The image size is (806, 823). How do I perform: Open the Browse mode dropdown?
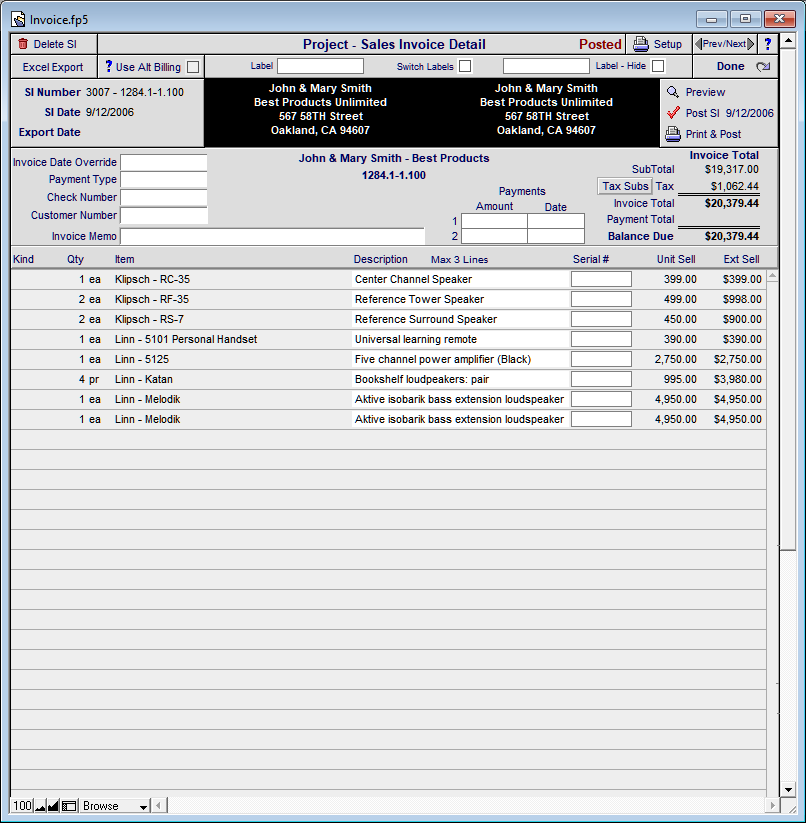click(x=115, y=806)
